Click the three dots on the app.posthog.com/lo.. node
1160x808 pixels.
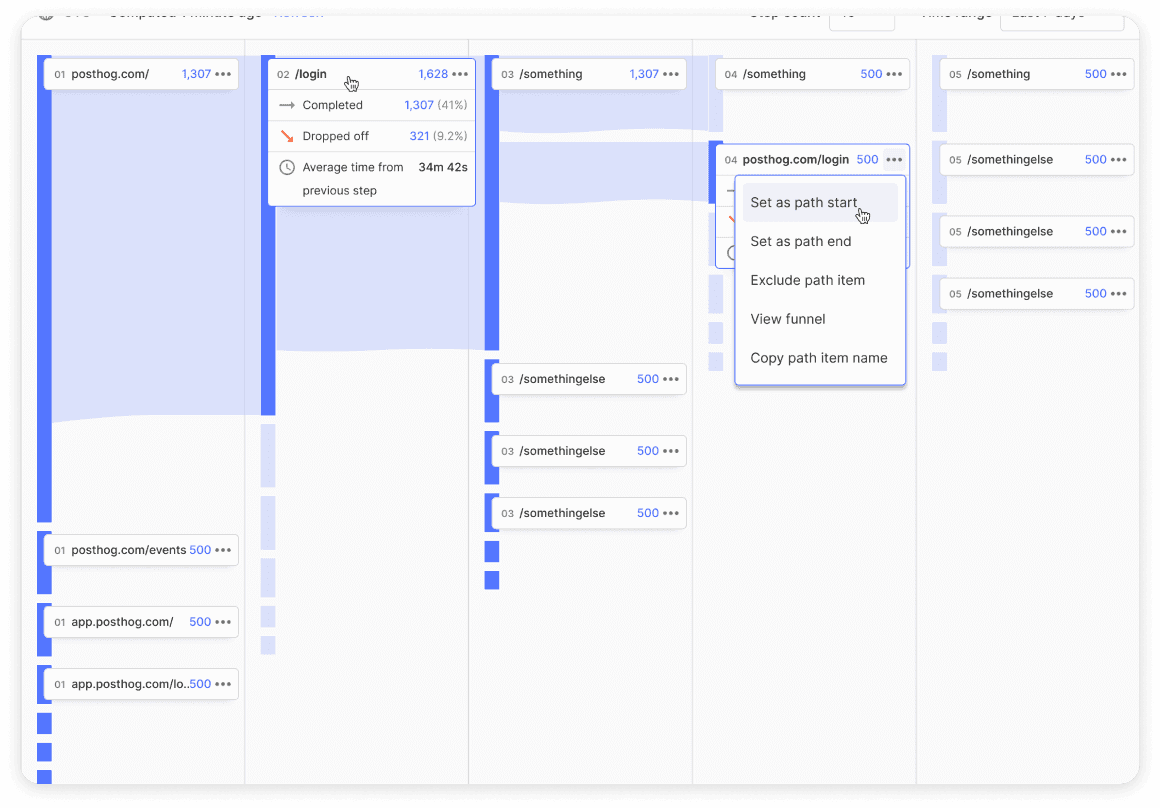(x=223, y=684)
